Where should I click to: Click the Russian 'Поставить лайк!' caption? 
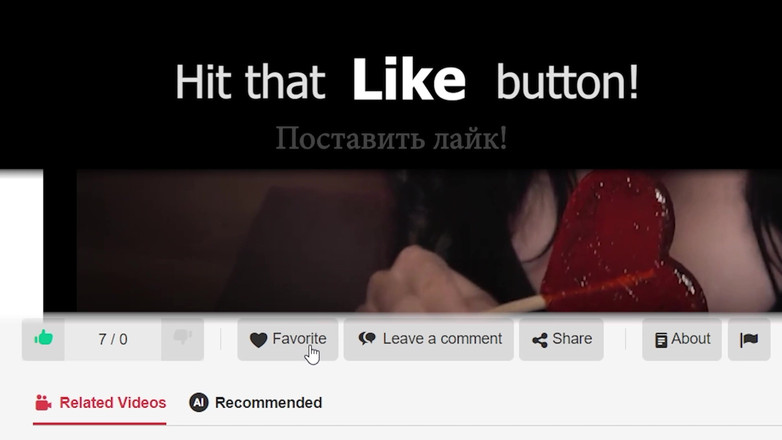tap(391, 138)
